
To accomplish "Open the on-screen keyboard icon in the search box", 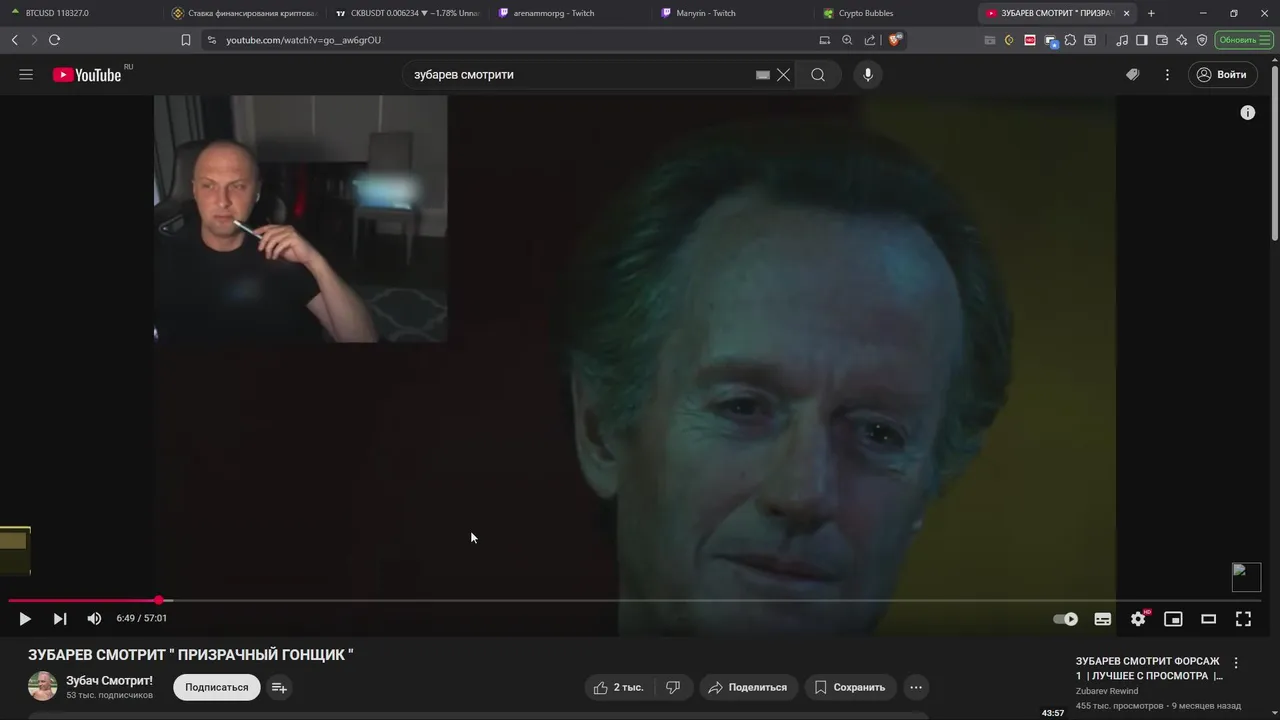I will point(763,75).
